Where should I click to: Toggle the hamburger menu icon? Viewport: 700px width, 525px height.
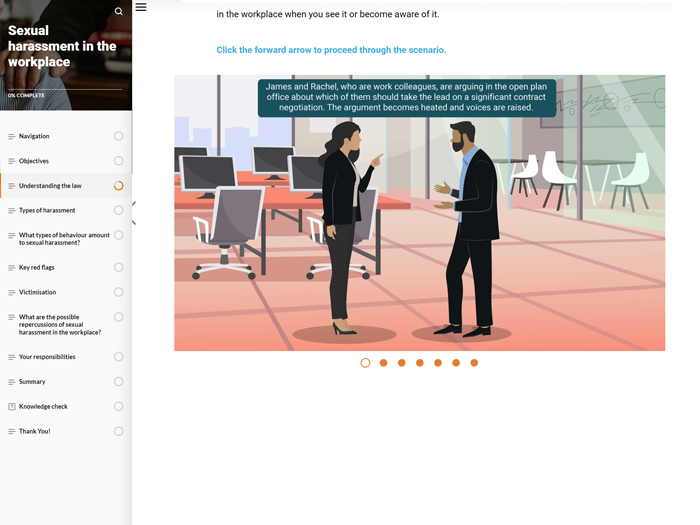tap(141, 7)
